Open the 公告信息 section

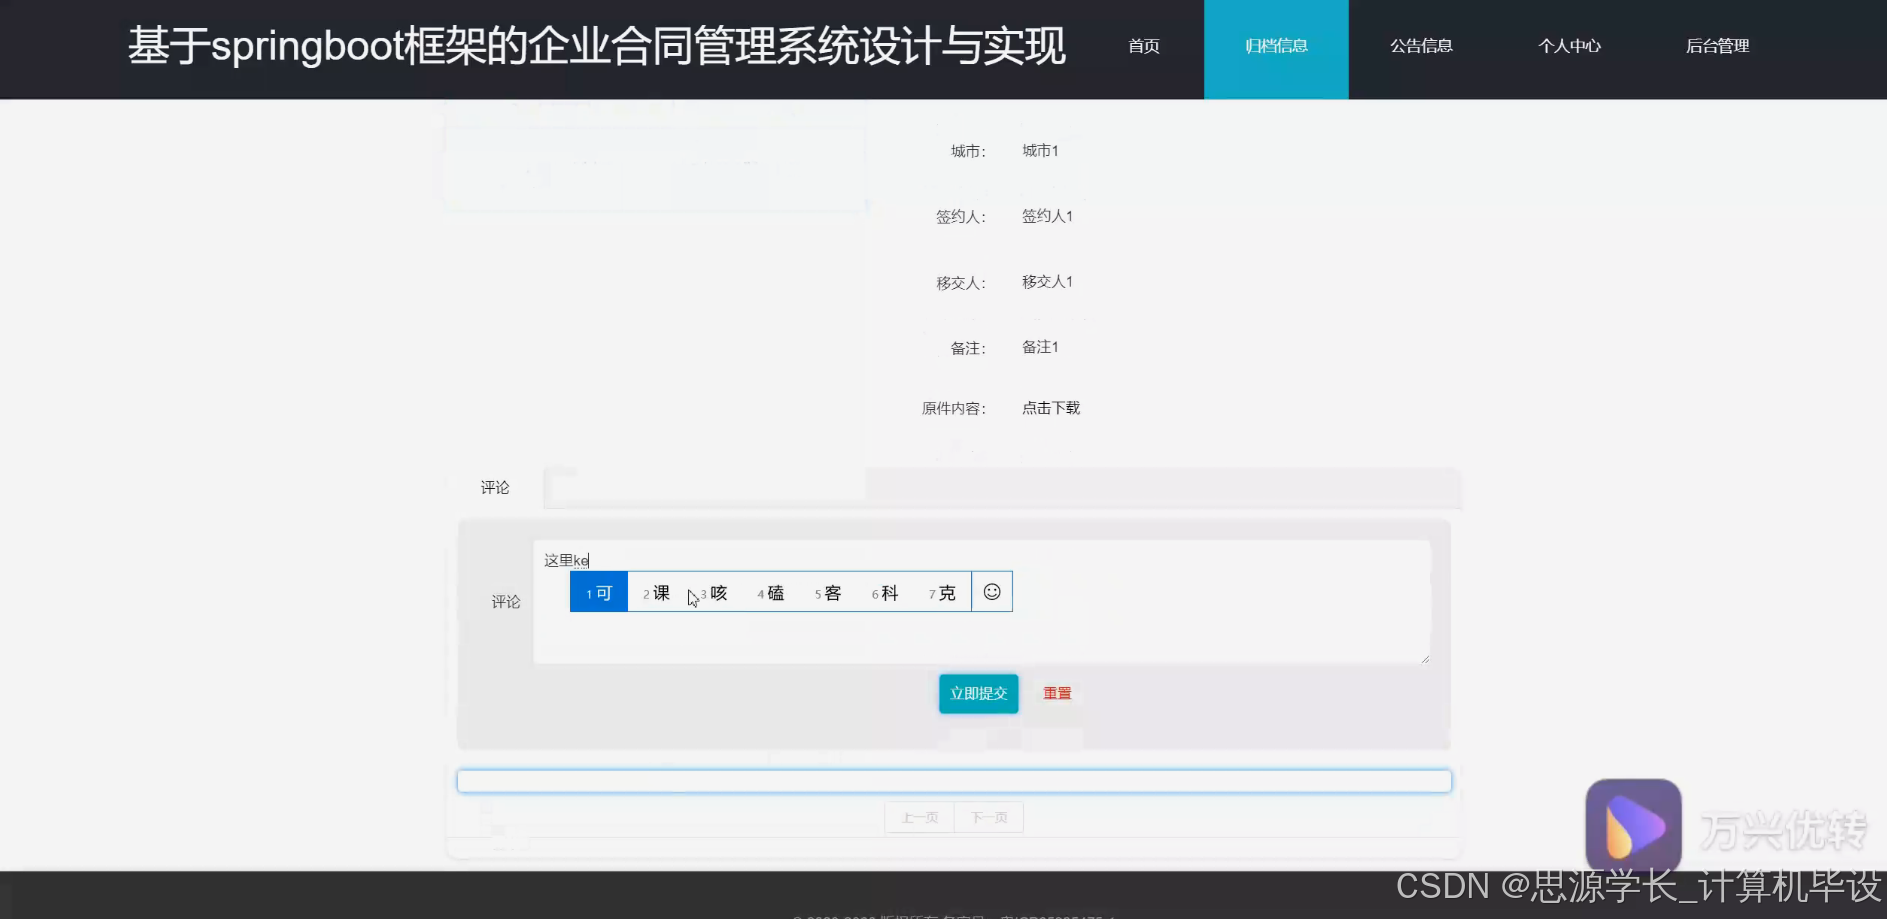1421,46
